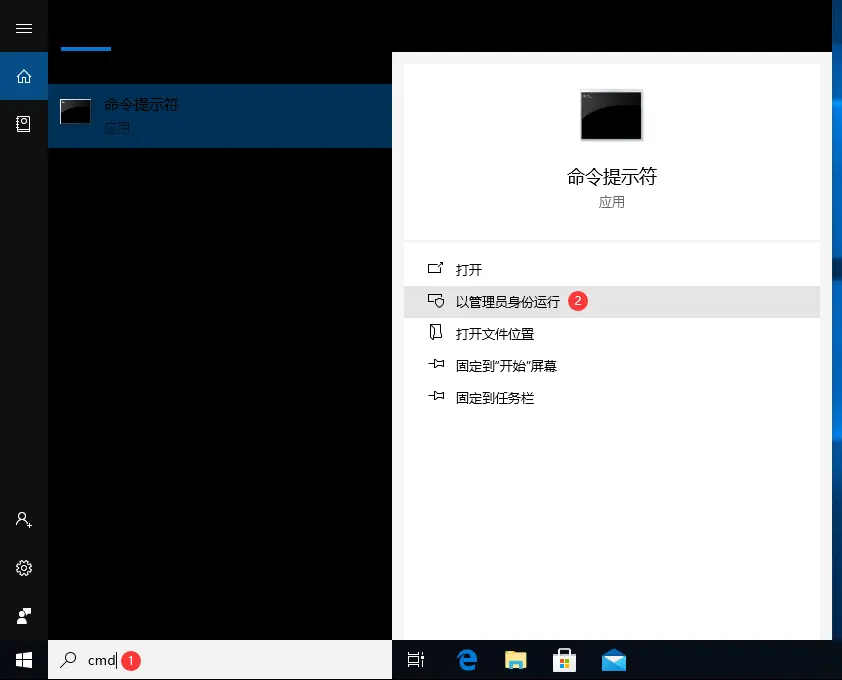This screenshot has height=680, width=842.
Task: Select the Home filter in the sidebar
Action: [x=24, y=76]
